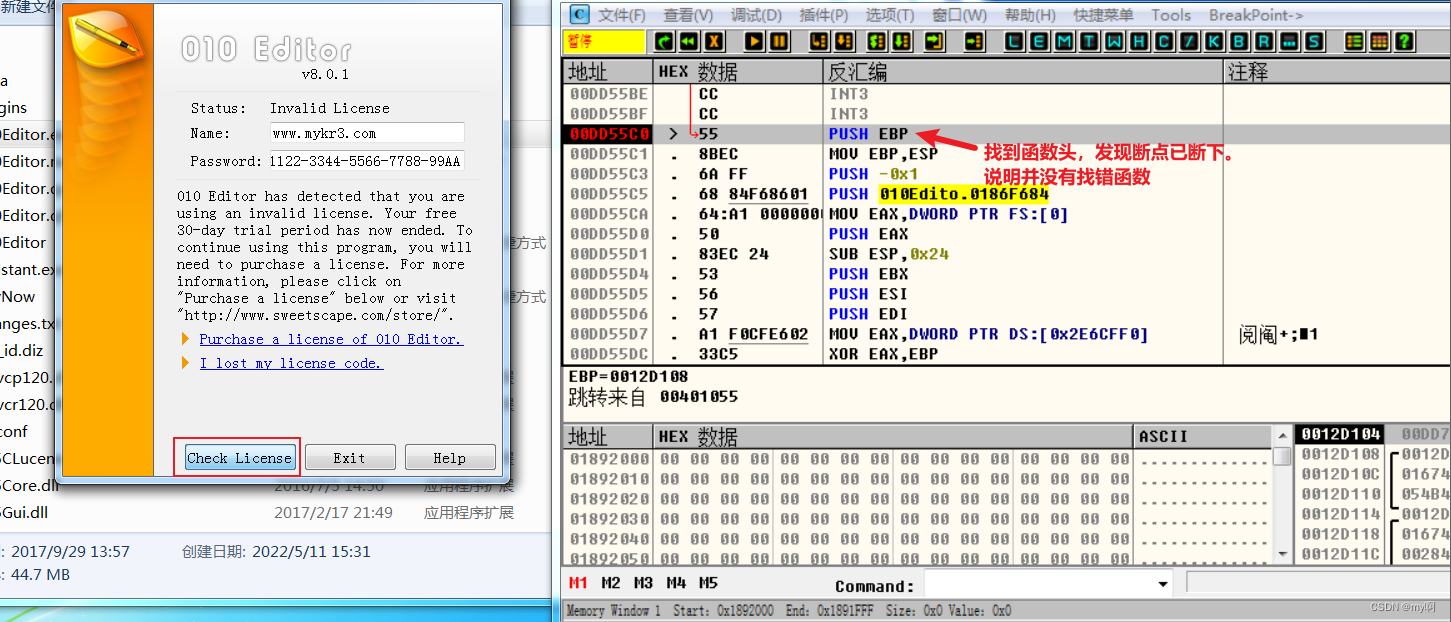Screen dimensions: 1451x622
Task: Open the Run Trace with ellipsis icon
Action: (x=1288, y=41)
